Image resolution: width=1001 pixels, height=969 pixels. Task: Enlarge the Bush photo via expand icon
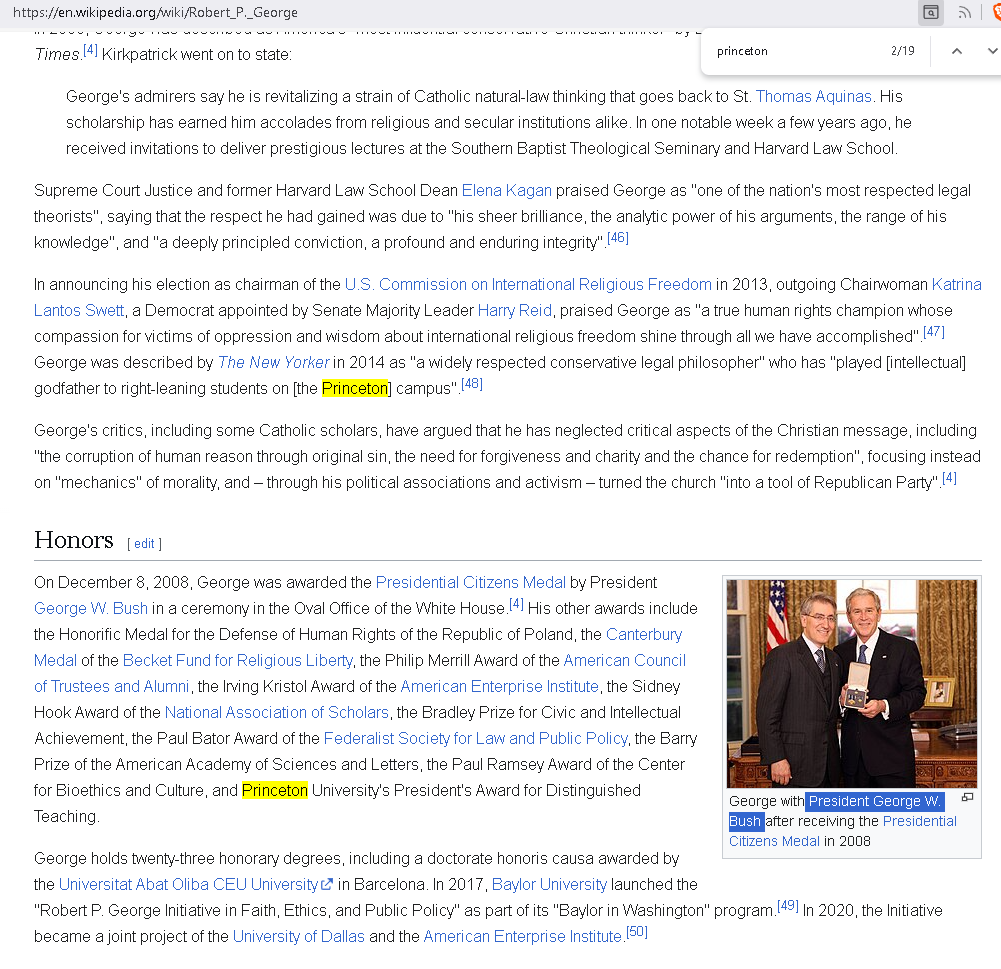click(967, 797)
